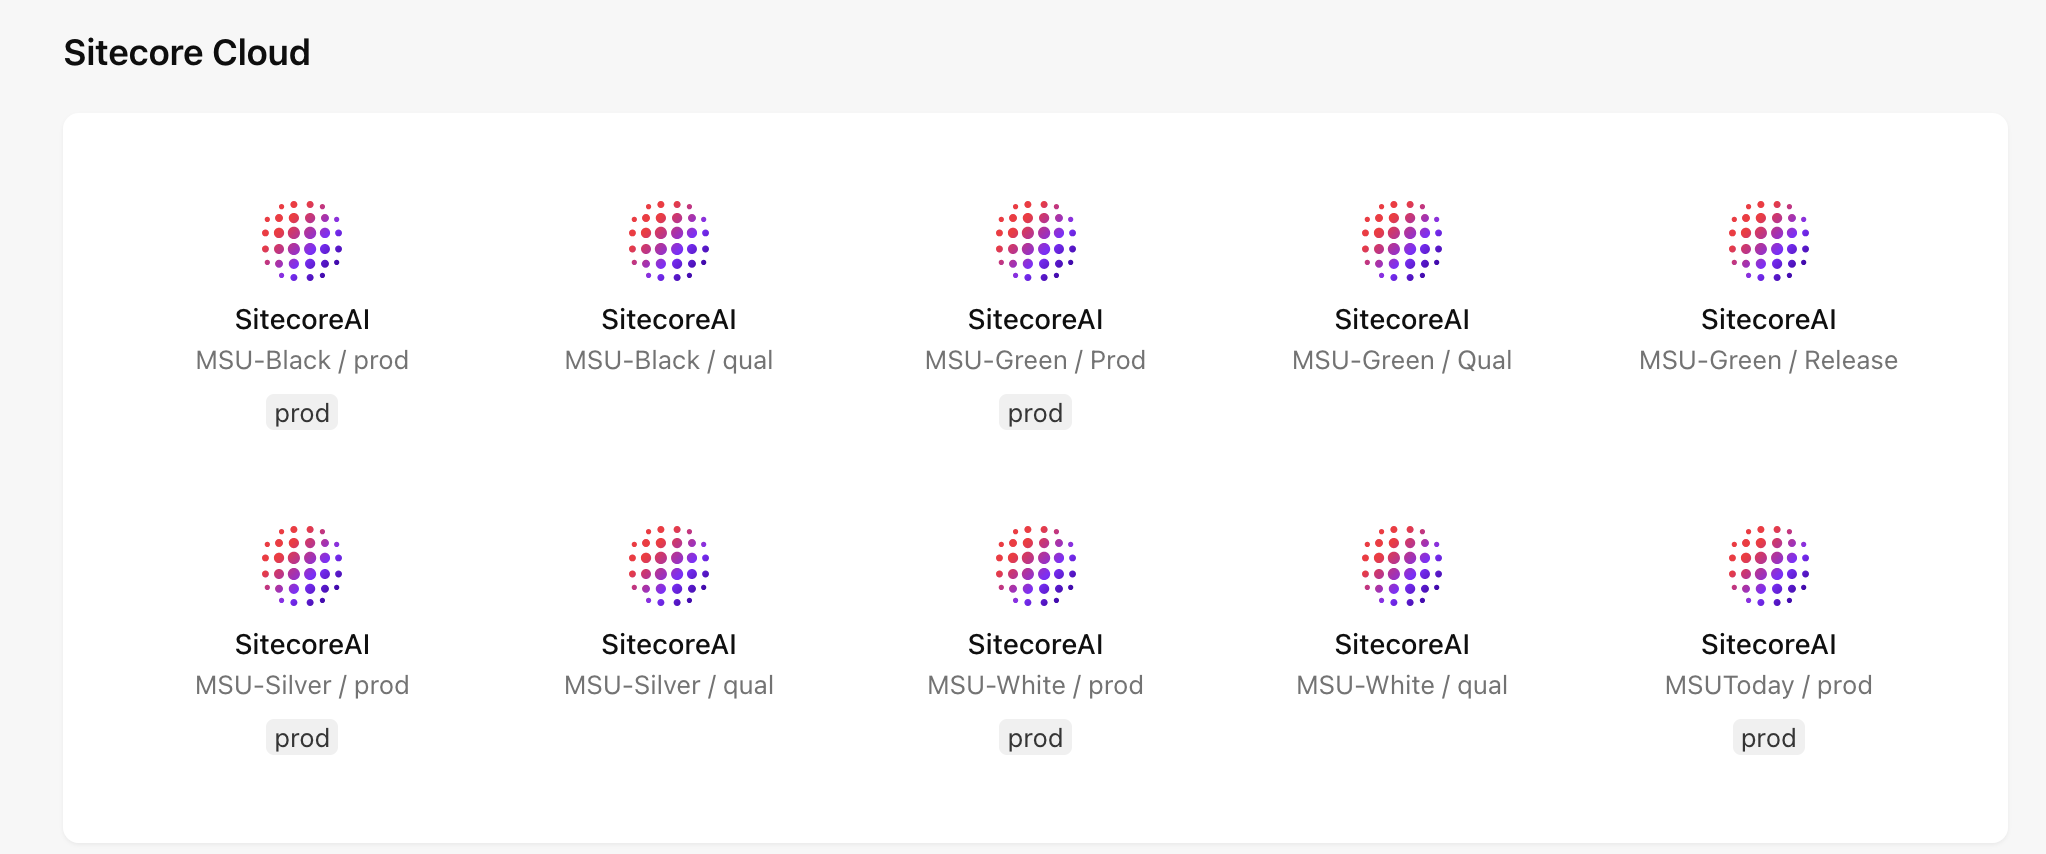Select the MSUToday / prod prod badge

tap(1768, 737)
